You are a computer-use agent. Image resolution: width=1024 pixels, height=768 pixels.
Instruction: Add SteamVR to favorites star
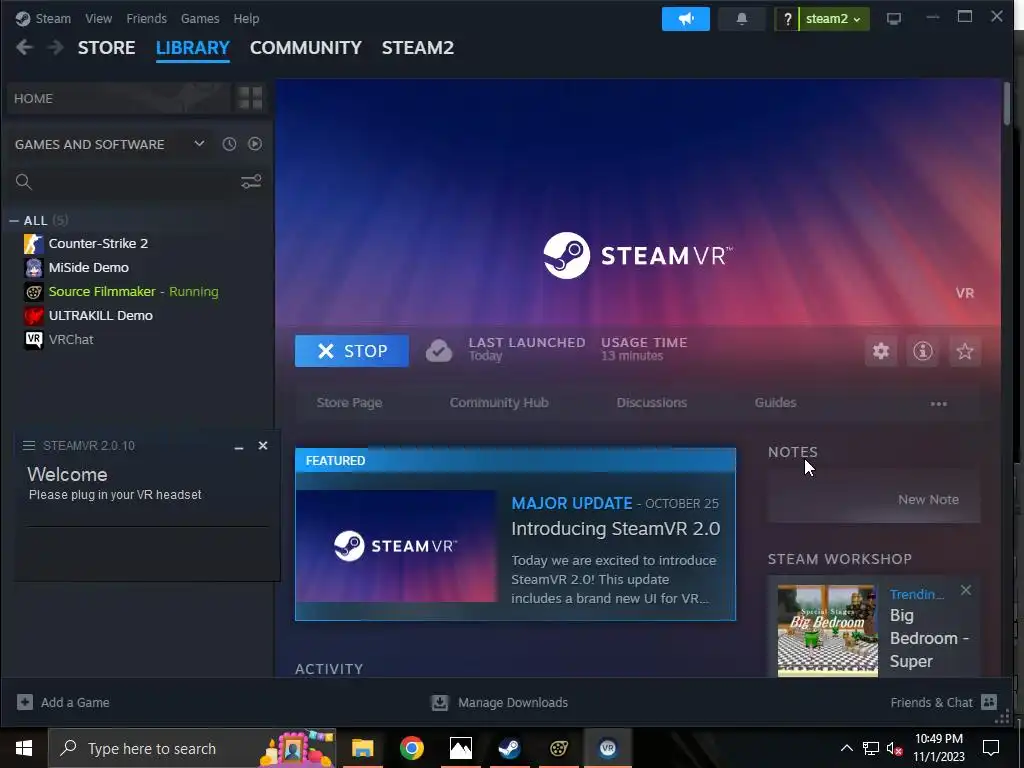click(965, 351)
